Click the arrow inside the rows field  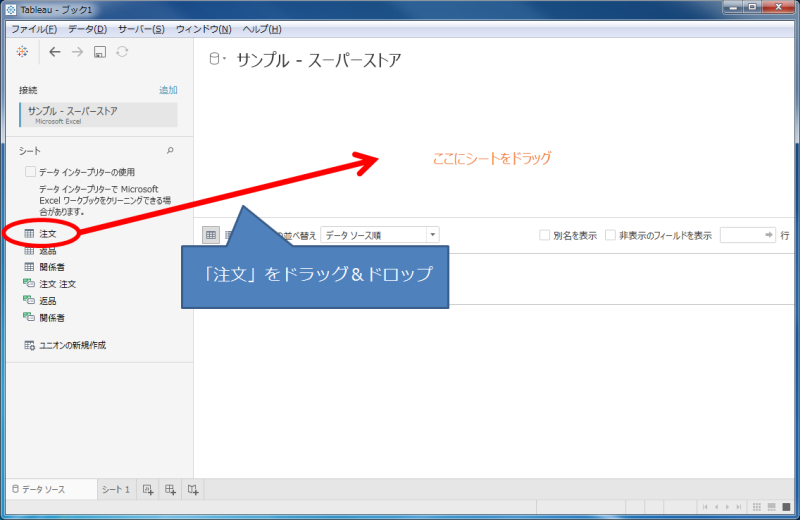click(769, 235)
